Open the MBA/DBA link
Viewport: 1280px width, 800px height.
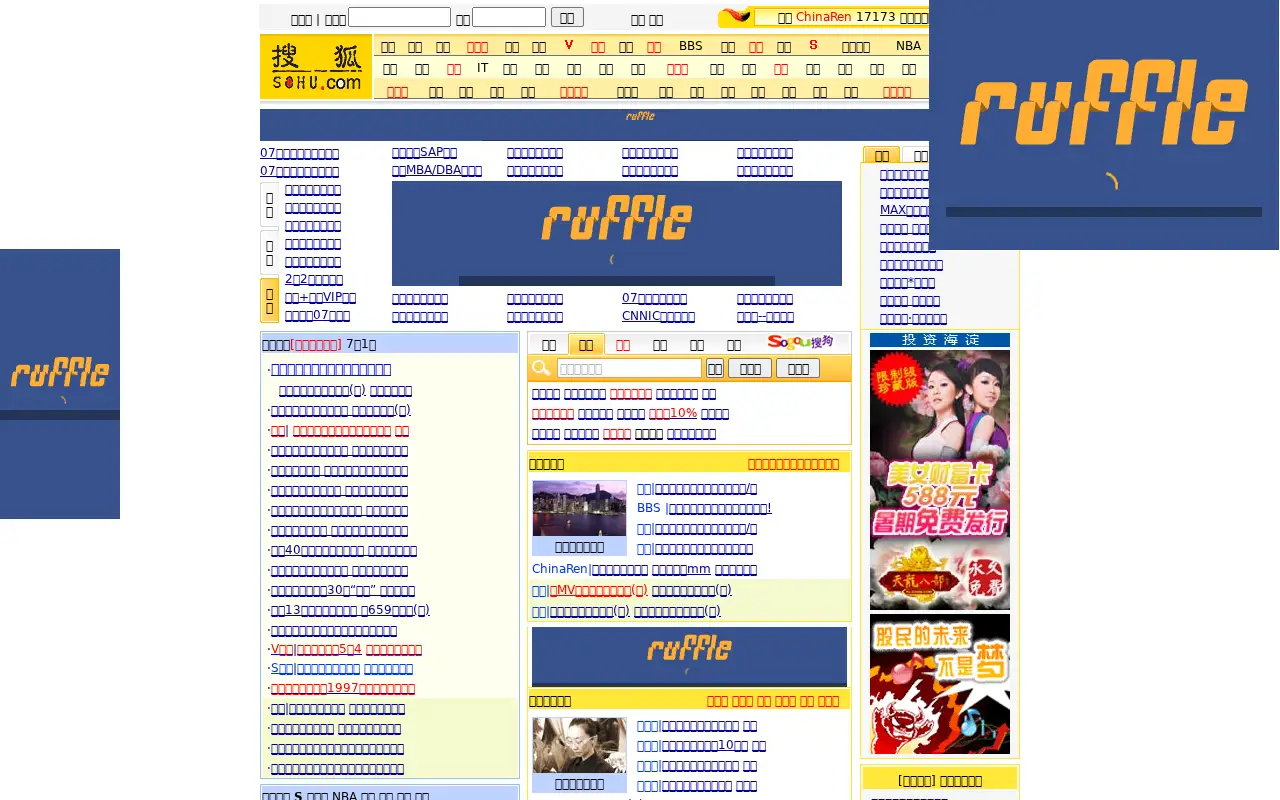coord(437,170)
